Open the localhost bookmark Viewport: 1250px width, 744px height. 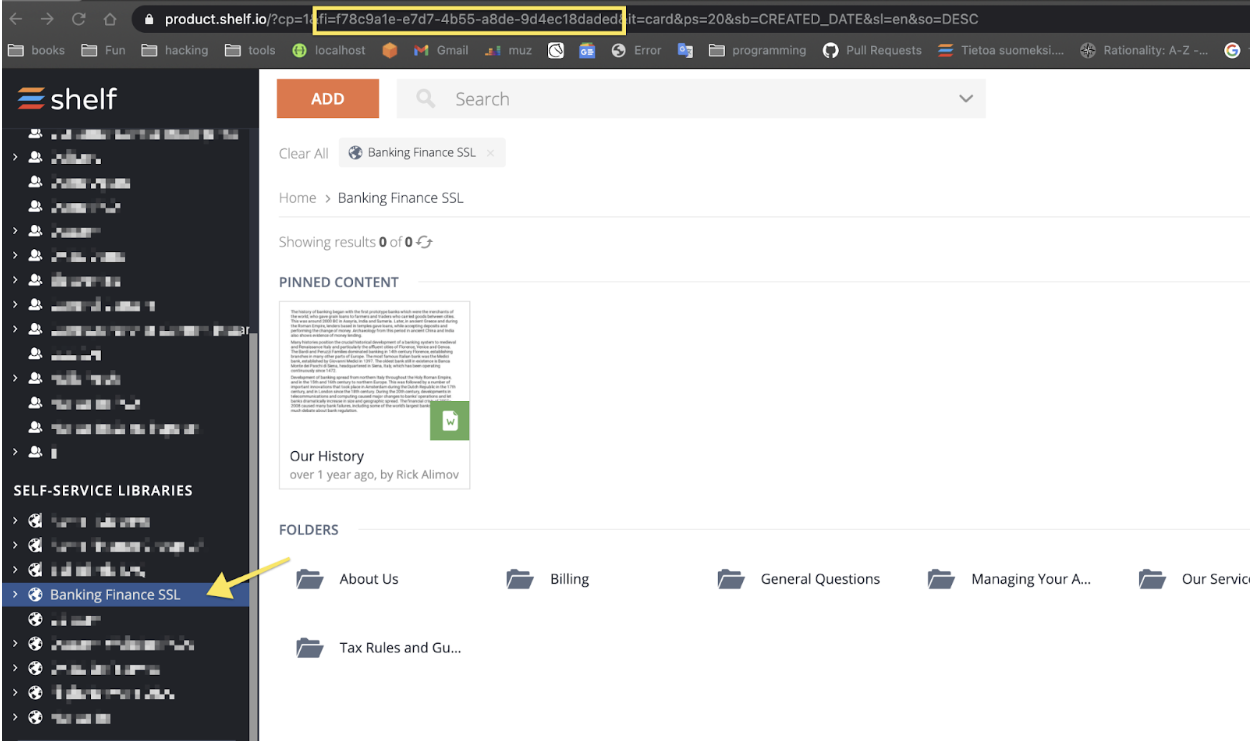point(329,50)
